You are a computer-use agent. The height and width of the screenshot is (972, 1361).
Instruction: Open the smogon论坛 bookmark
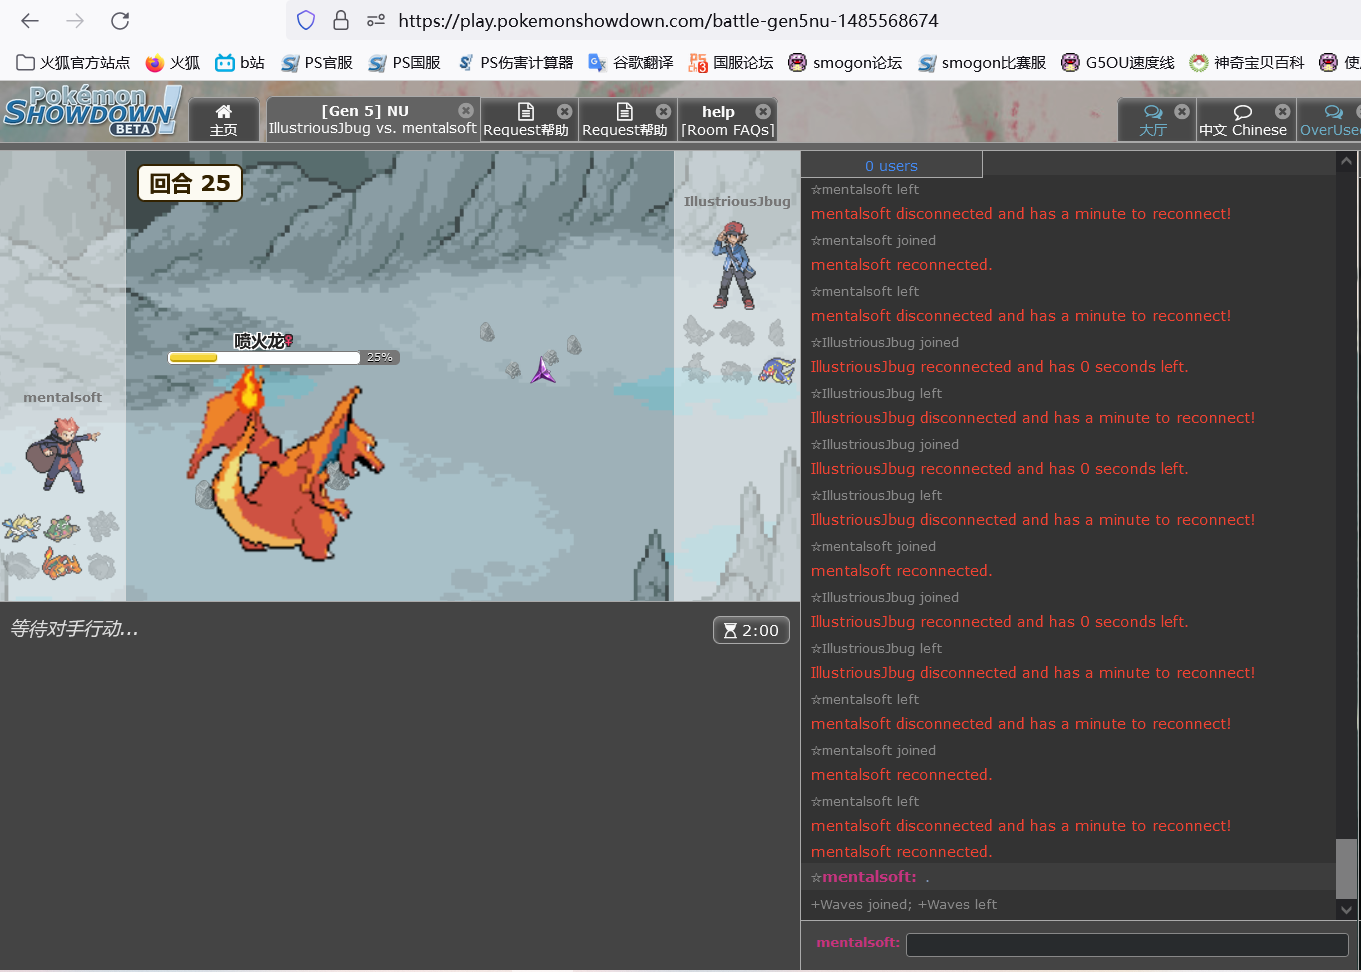(x=845, y=62)
